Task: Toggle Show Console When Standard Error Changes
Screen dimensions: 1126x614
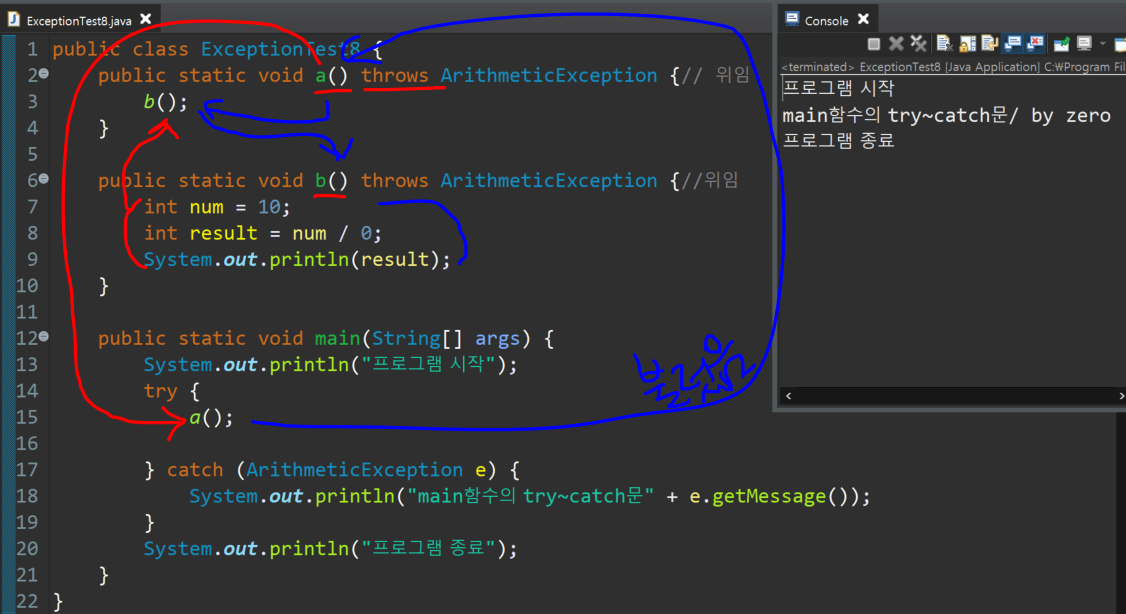Action: pyautogui.click(x=1036, y=45)
